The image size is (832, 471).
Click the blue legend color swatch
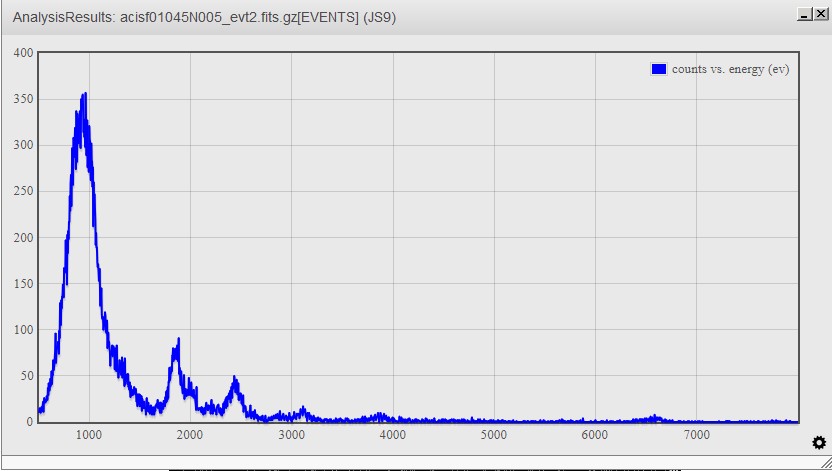tap(658, 69)
